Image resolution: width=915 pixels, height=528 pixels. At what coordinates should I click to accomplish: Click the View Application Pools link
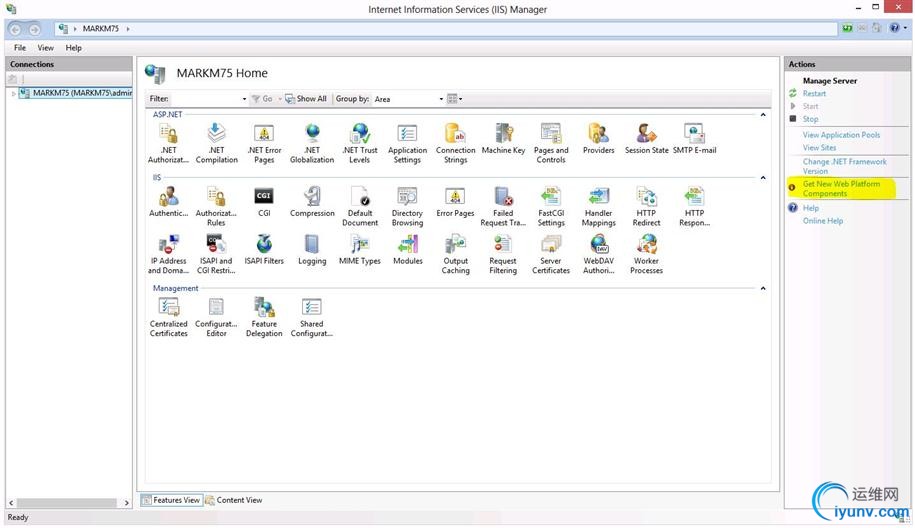[x=841, y=135]
